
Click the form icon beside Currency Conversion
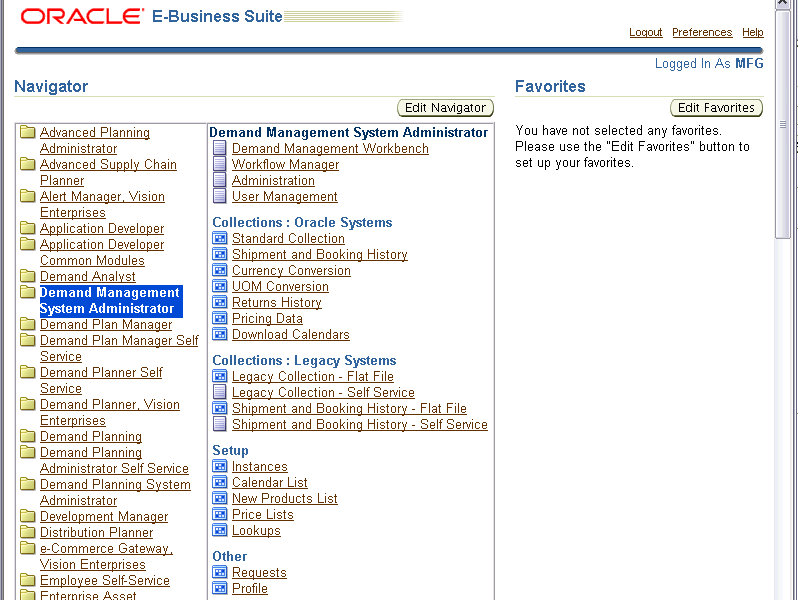(x=219, y=270)
